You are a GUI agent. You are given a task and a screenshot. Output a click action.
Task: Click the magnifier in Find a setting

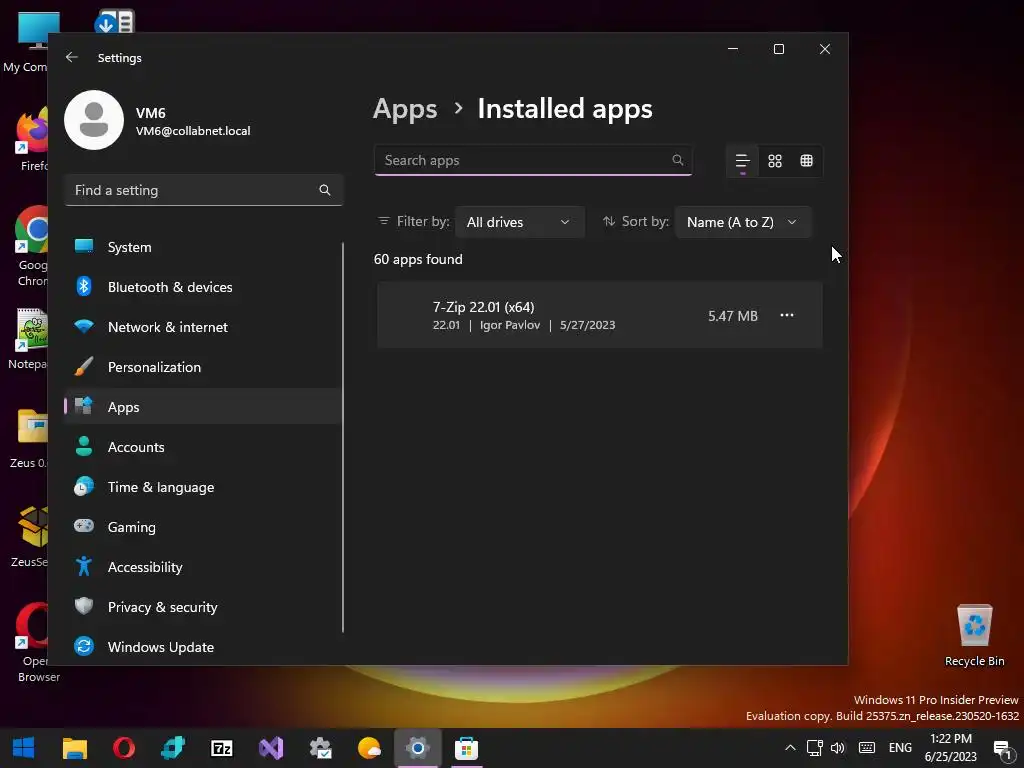325,190
